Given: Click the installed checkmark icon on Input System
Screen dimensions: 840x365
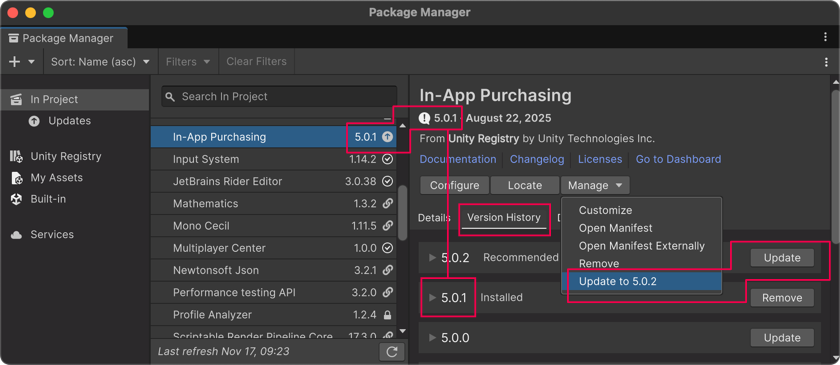Looking at the screenshot, I should click(x=388, y=159).
